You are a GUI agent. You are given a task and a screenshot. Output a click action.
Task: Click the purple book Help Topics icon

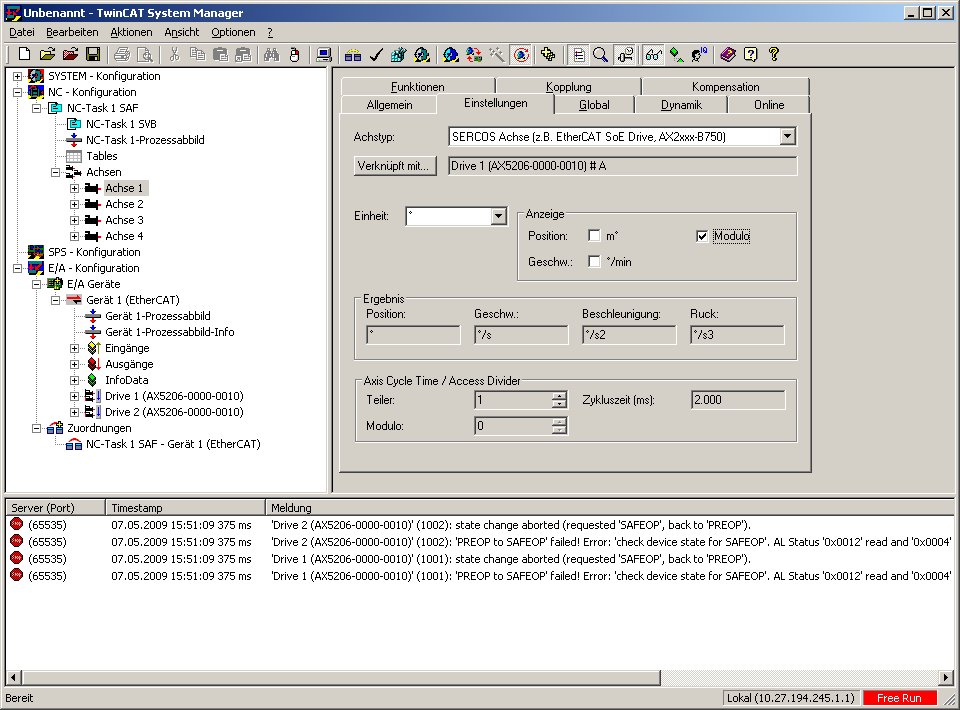(728, 54)
